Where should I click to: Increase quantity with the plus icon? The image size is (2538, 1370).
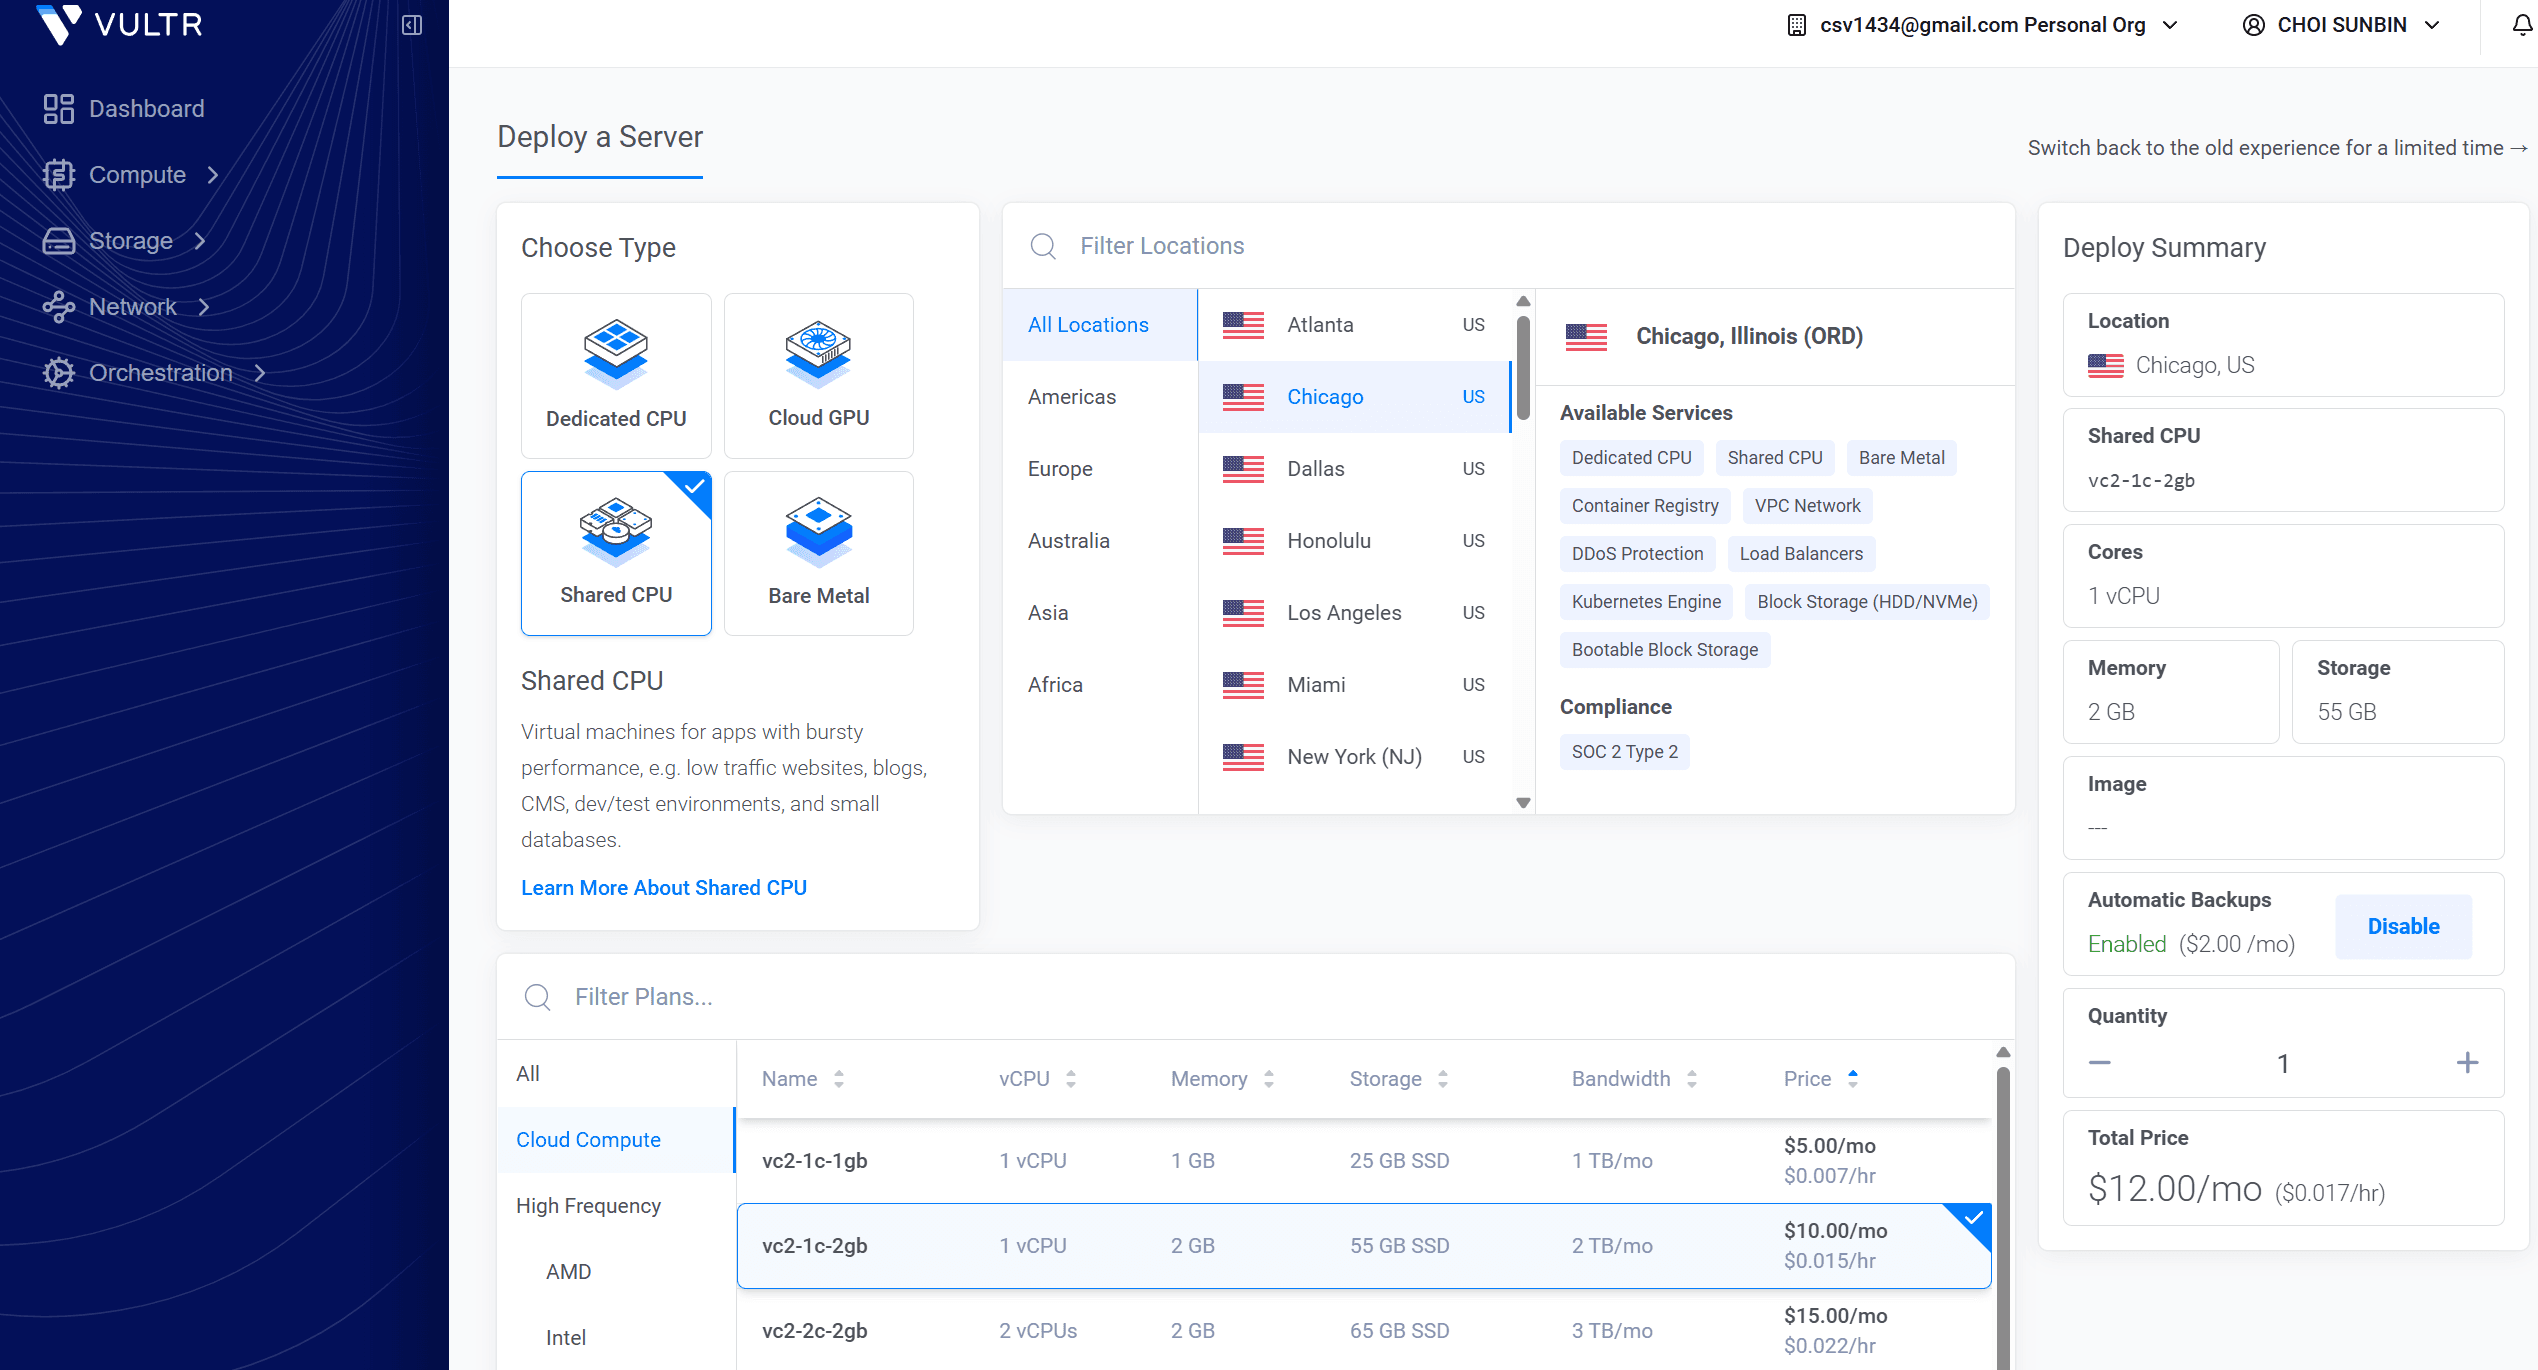click(2467, 1062)
